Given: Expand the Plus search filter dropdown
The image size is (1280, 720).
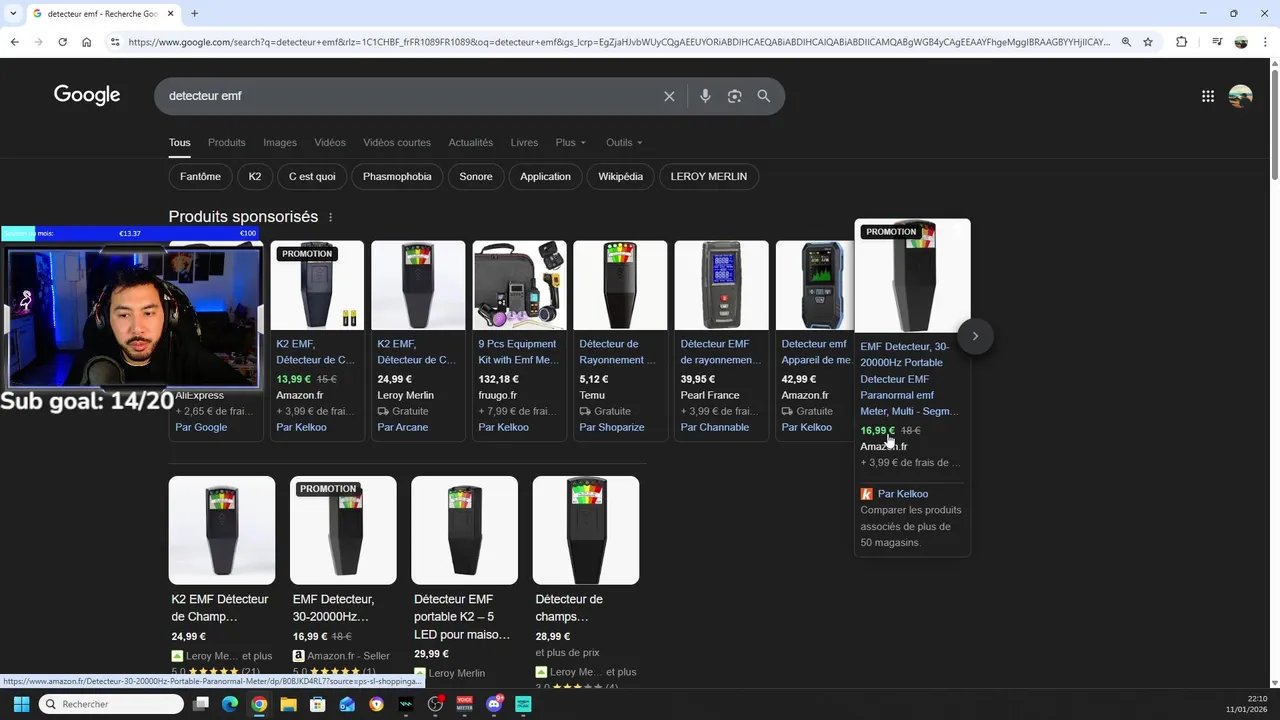Looking at the screenshot, I should [571, 142].
